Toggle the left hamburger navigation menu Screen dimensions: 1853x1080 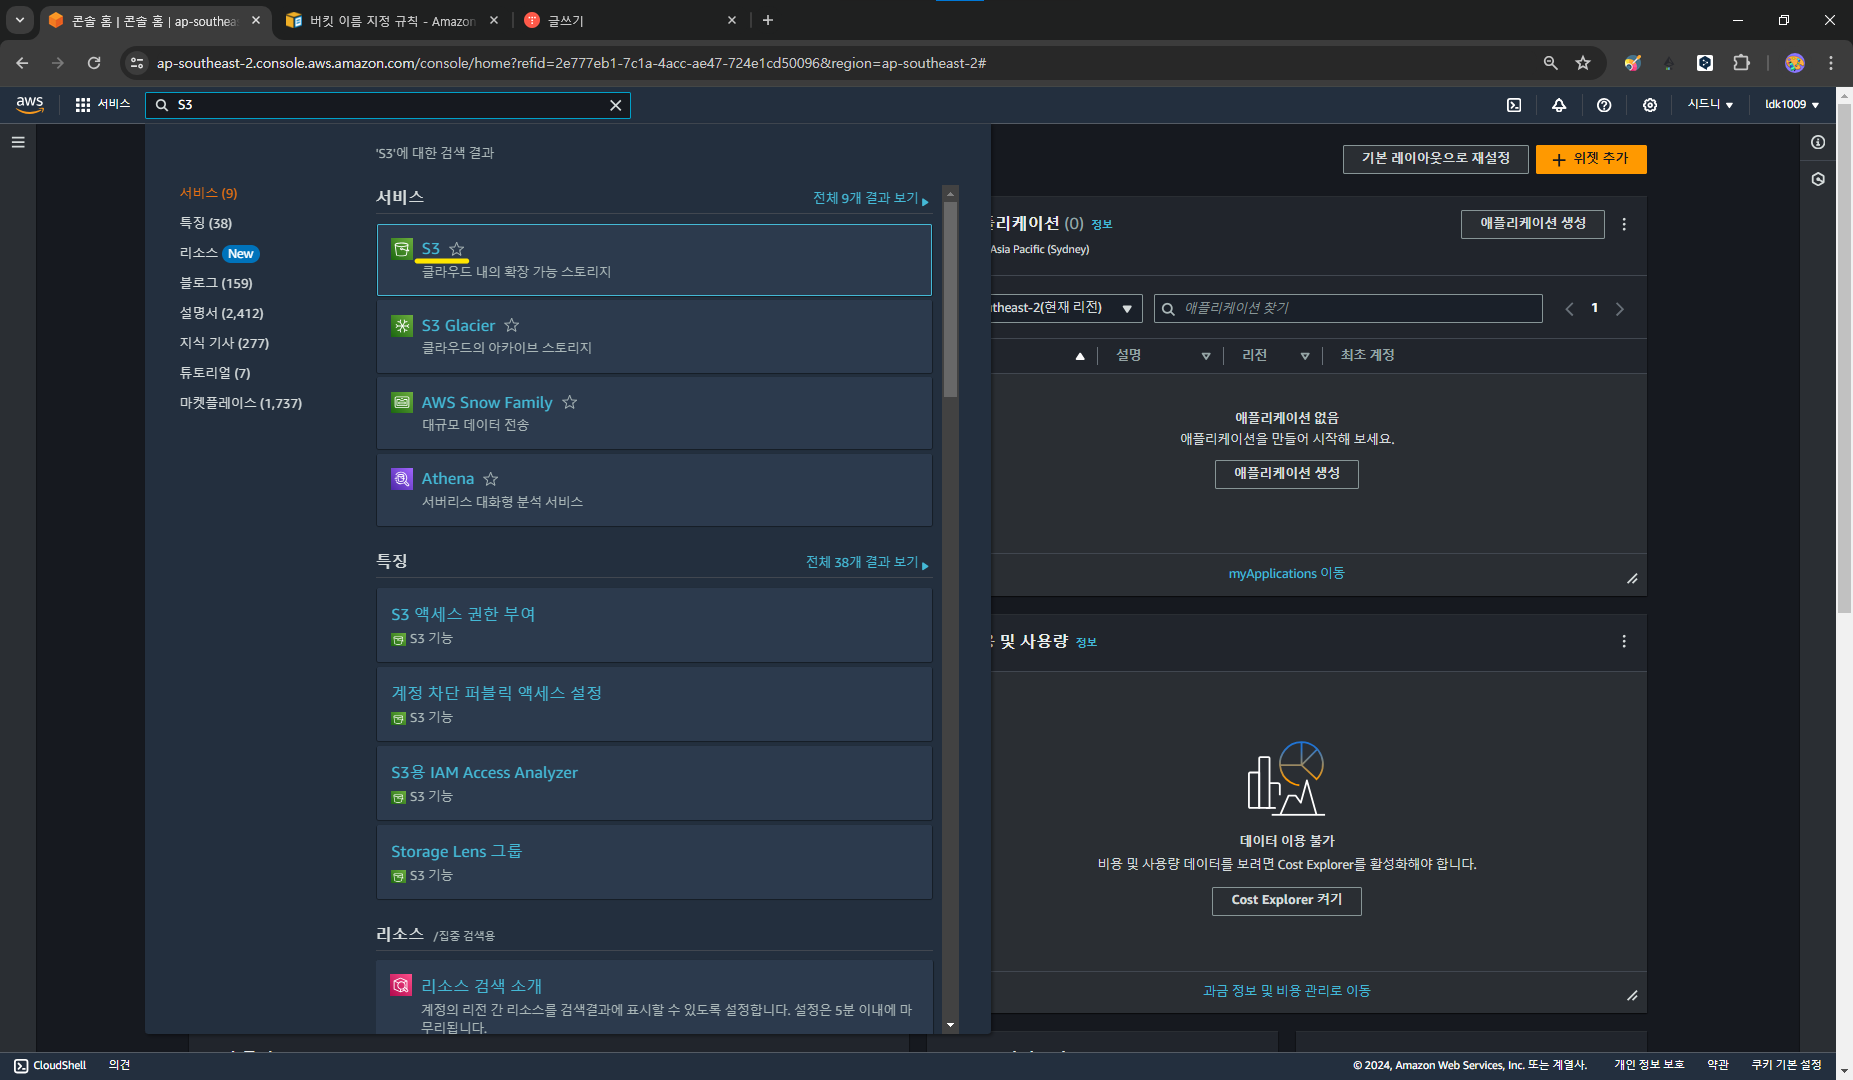[18, 142]
